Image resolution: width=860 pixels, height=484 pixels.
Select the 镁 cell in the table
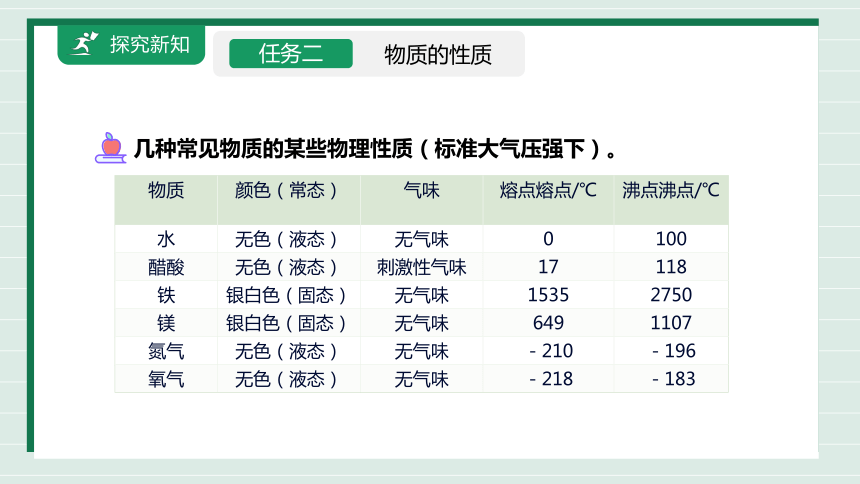tap(166, 323)
